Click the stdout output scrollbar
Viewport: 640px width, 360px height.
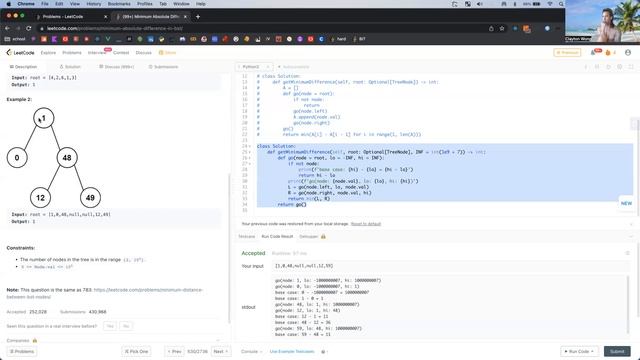tap(628, 306)
